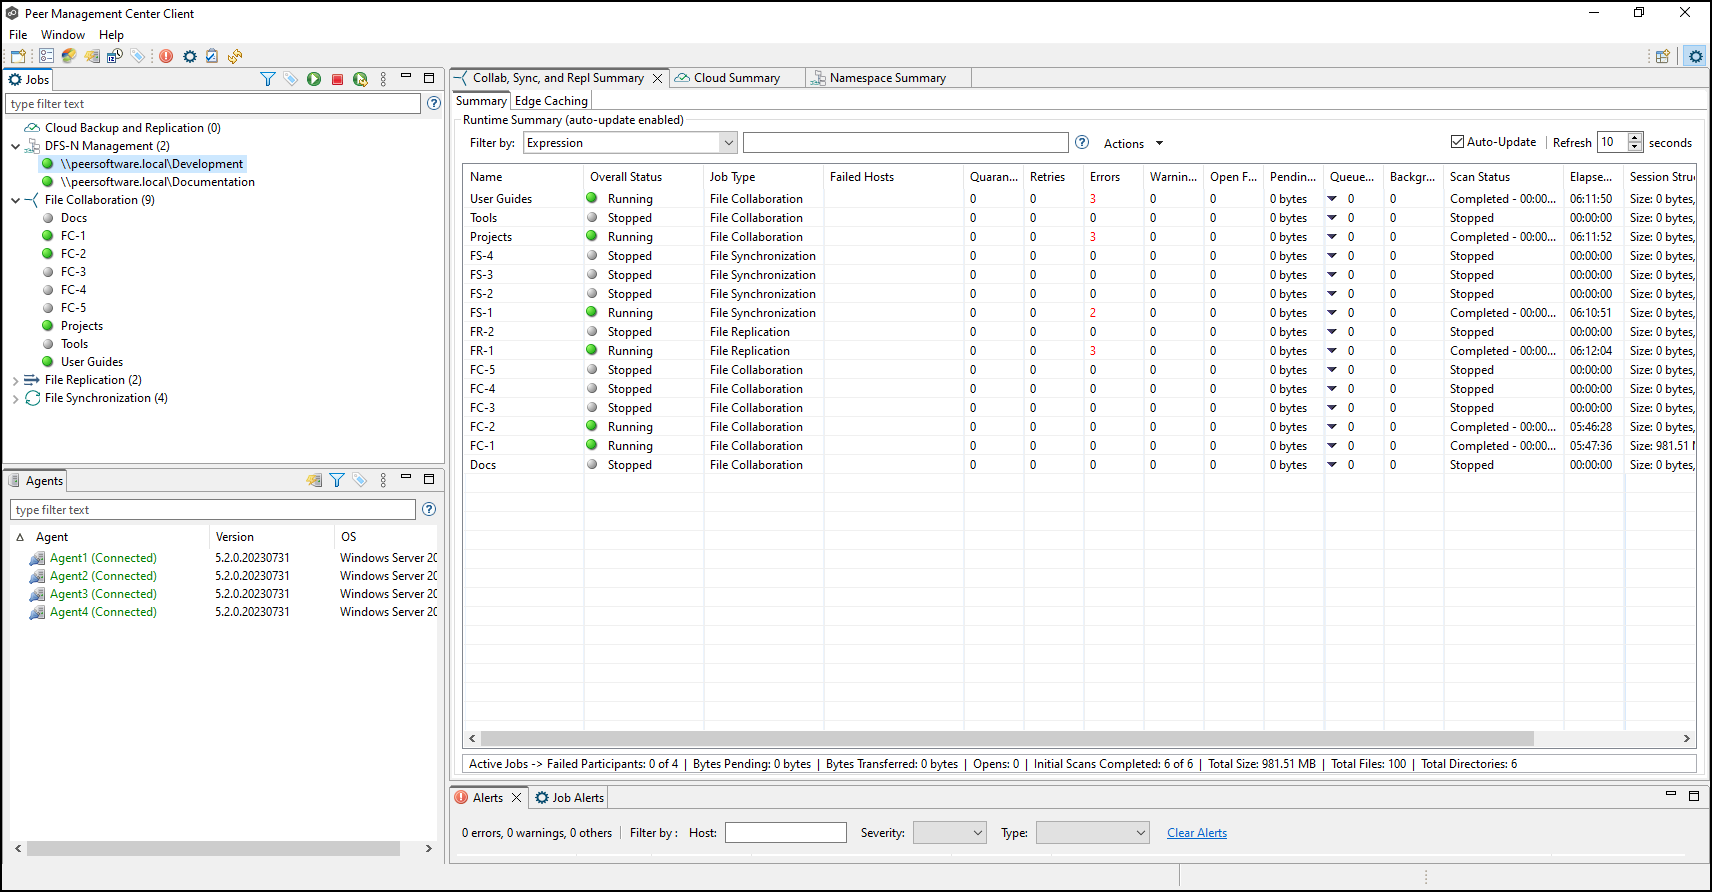This screenshot has width=1712, height=892.
Task: Collapse the File Collaboration tree node
Action: pyautogui.click(x=15, y=201)
